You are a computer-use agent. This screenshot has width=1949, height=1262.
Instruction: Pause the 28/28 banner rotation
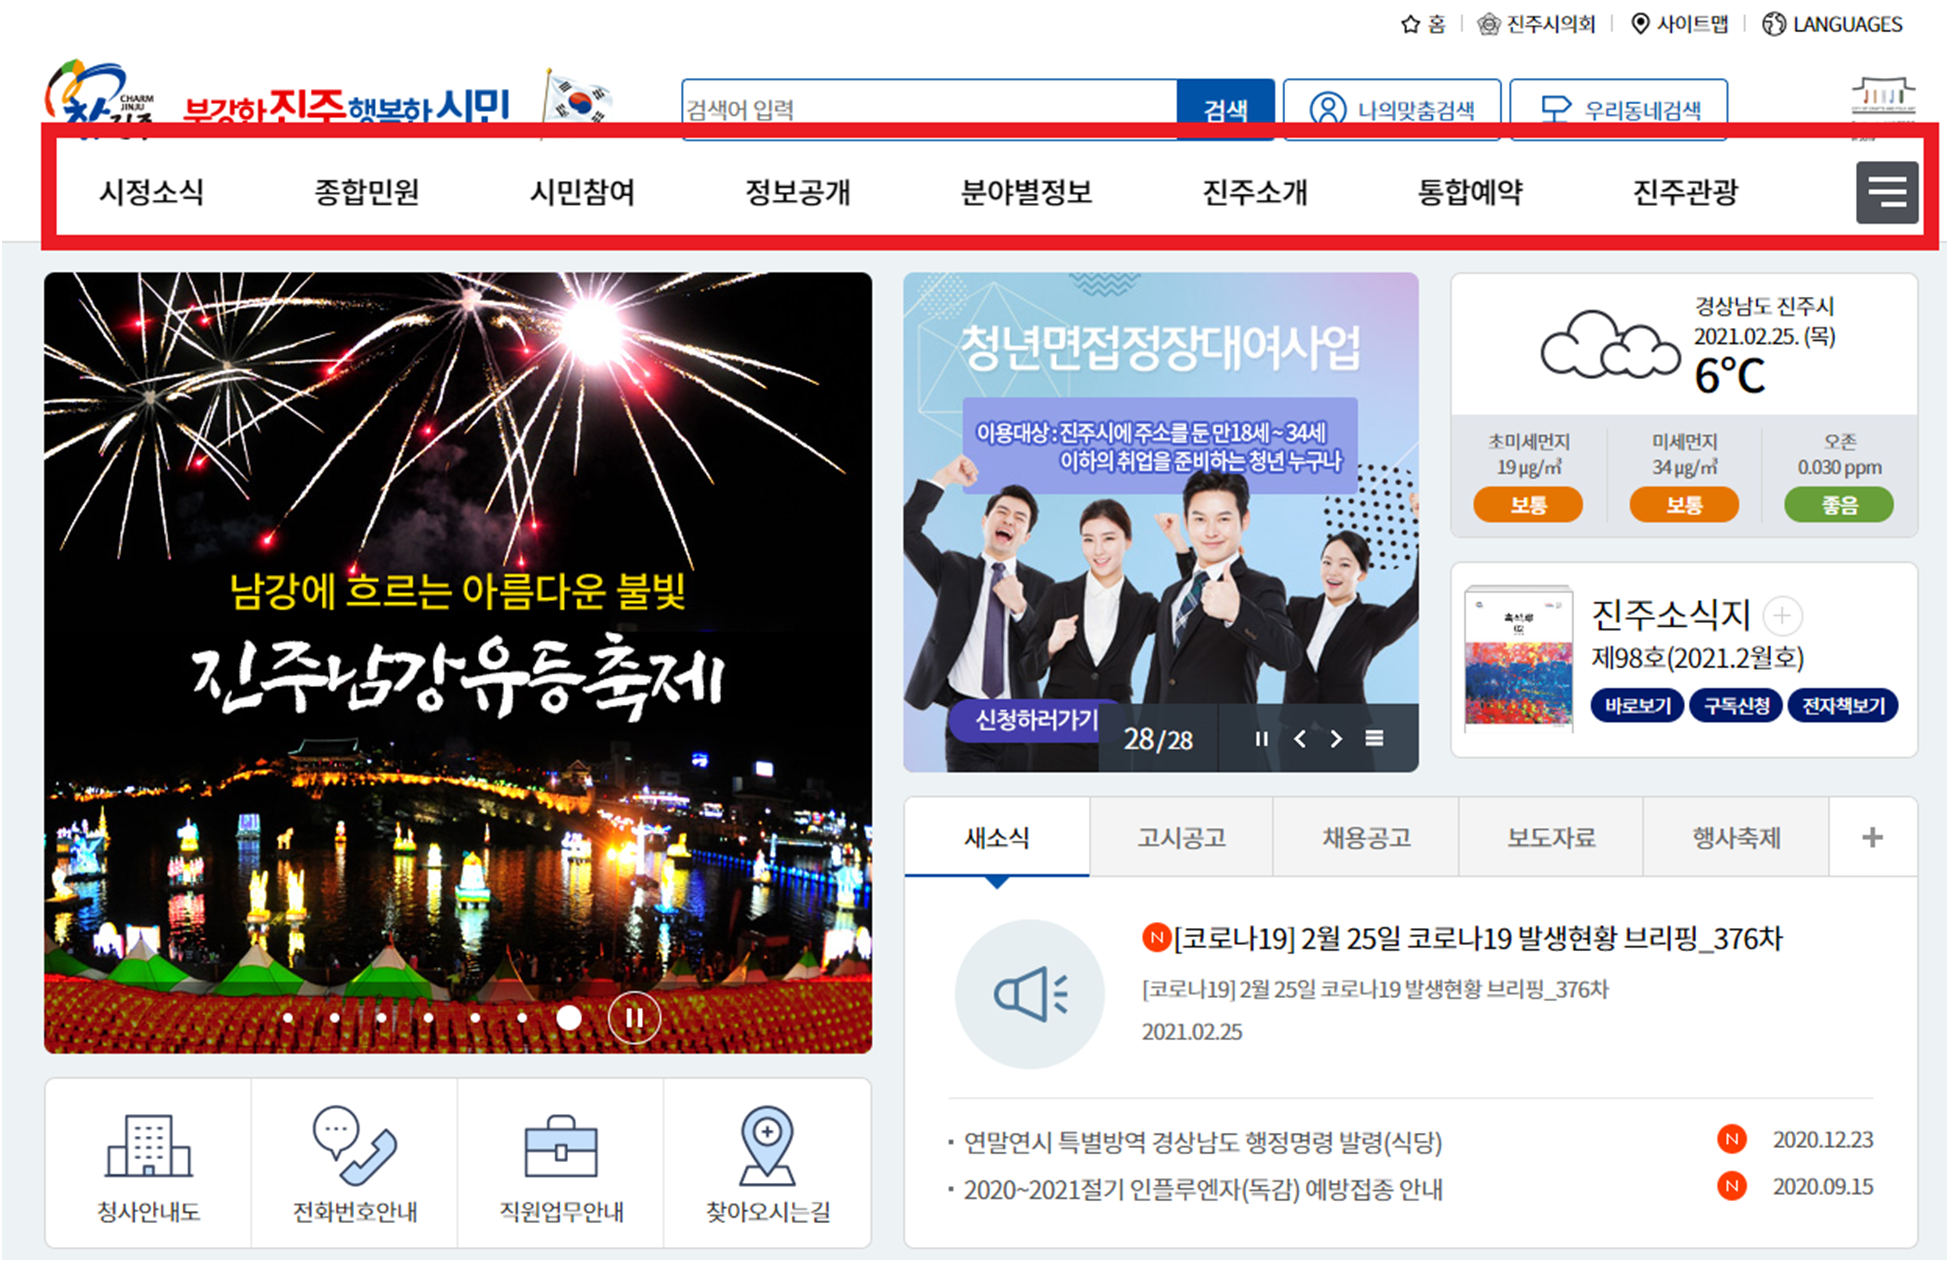pyautogui.click(x=1261, y=738)
